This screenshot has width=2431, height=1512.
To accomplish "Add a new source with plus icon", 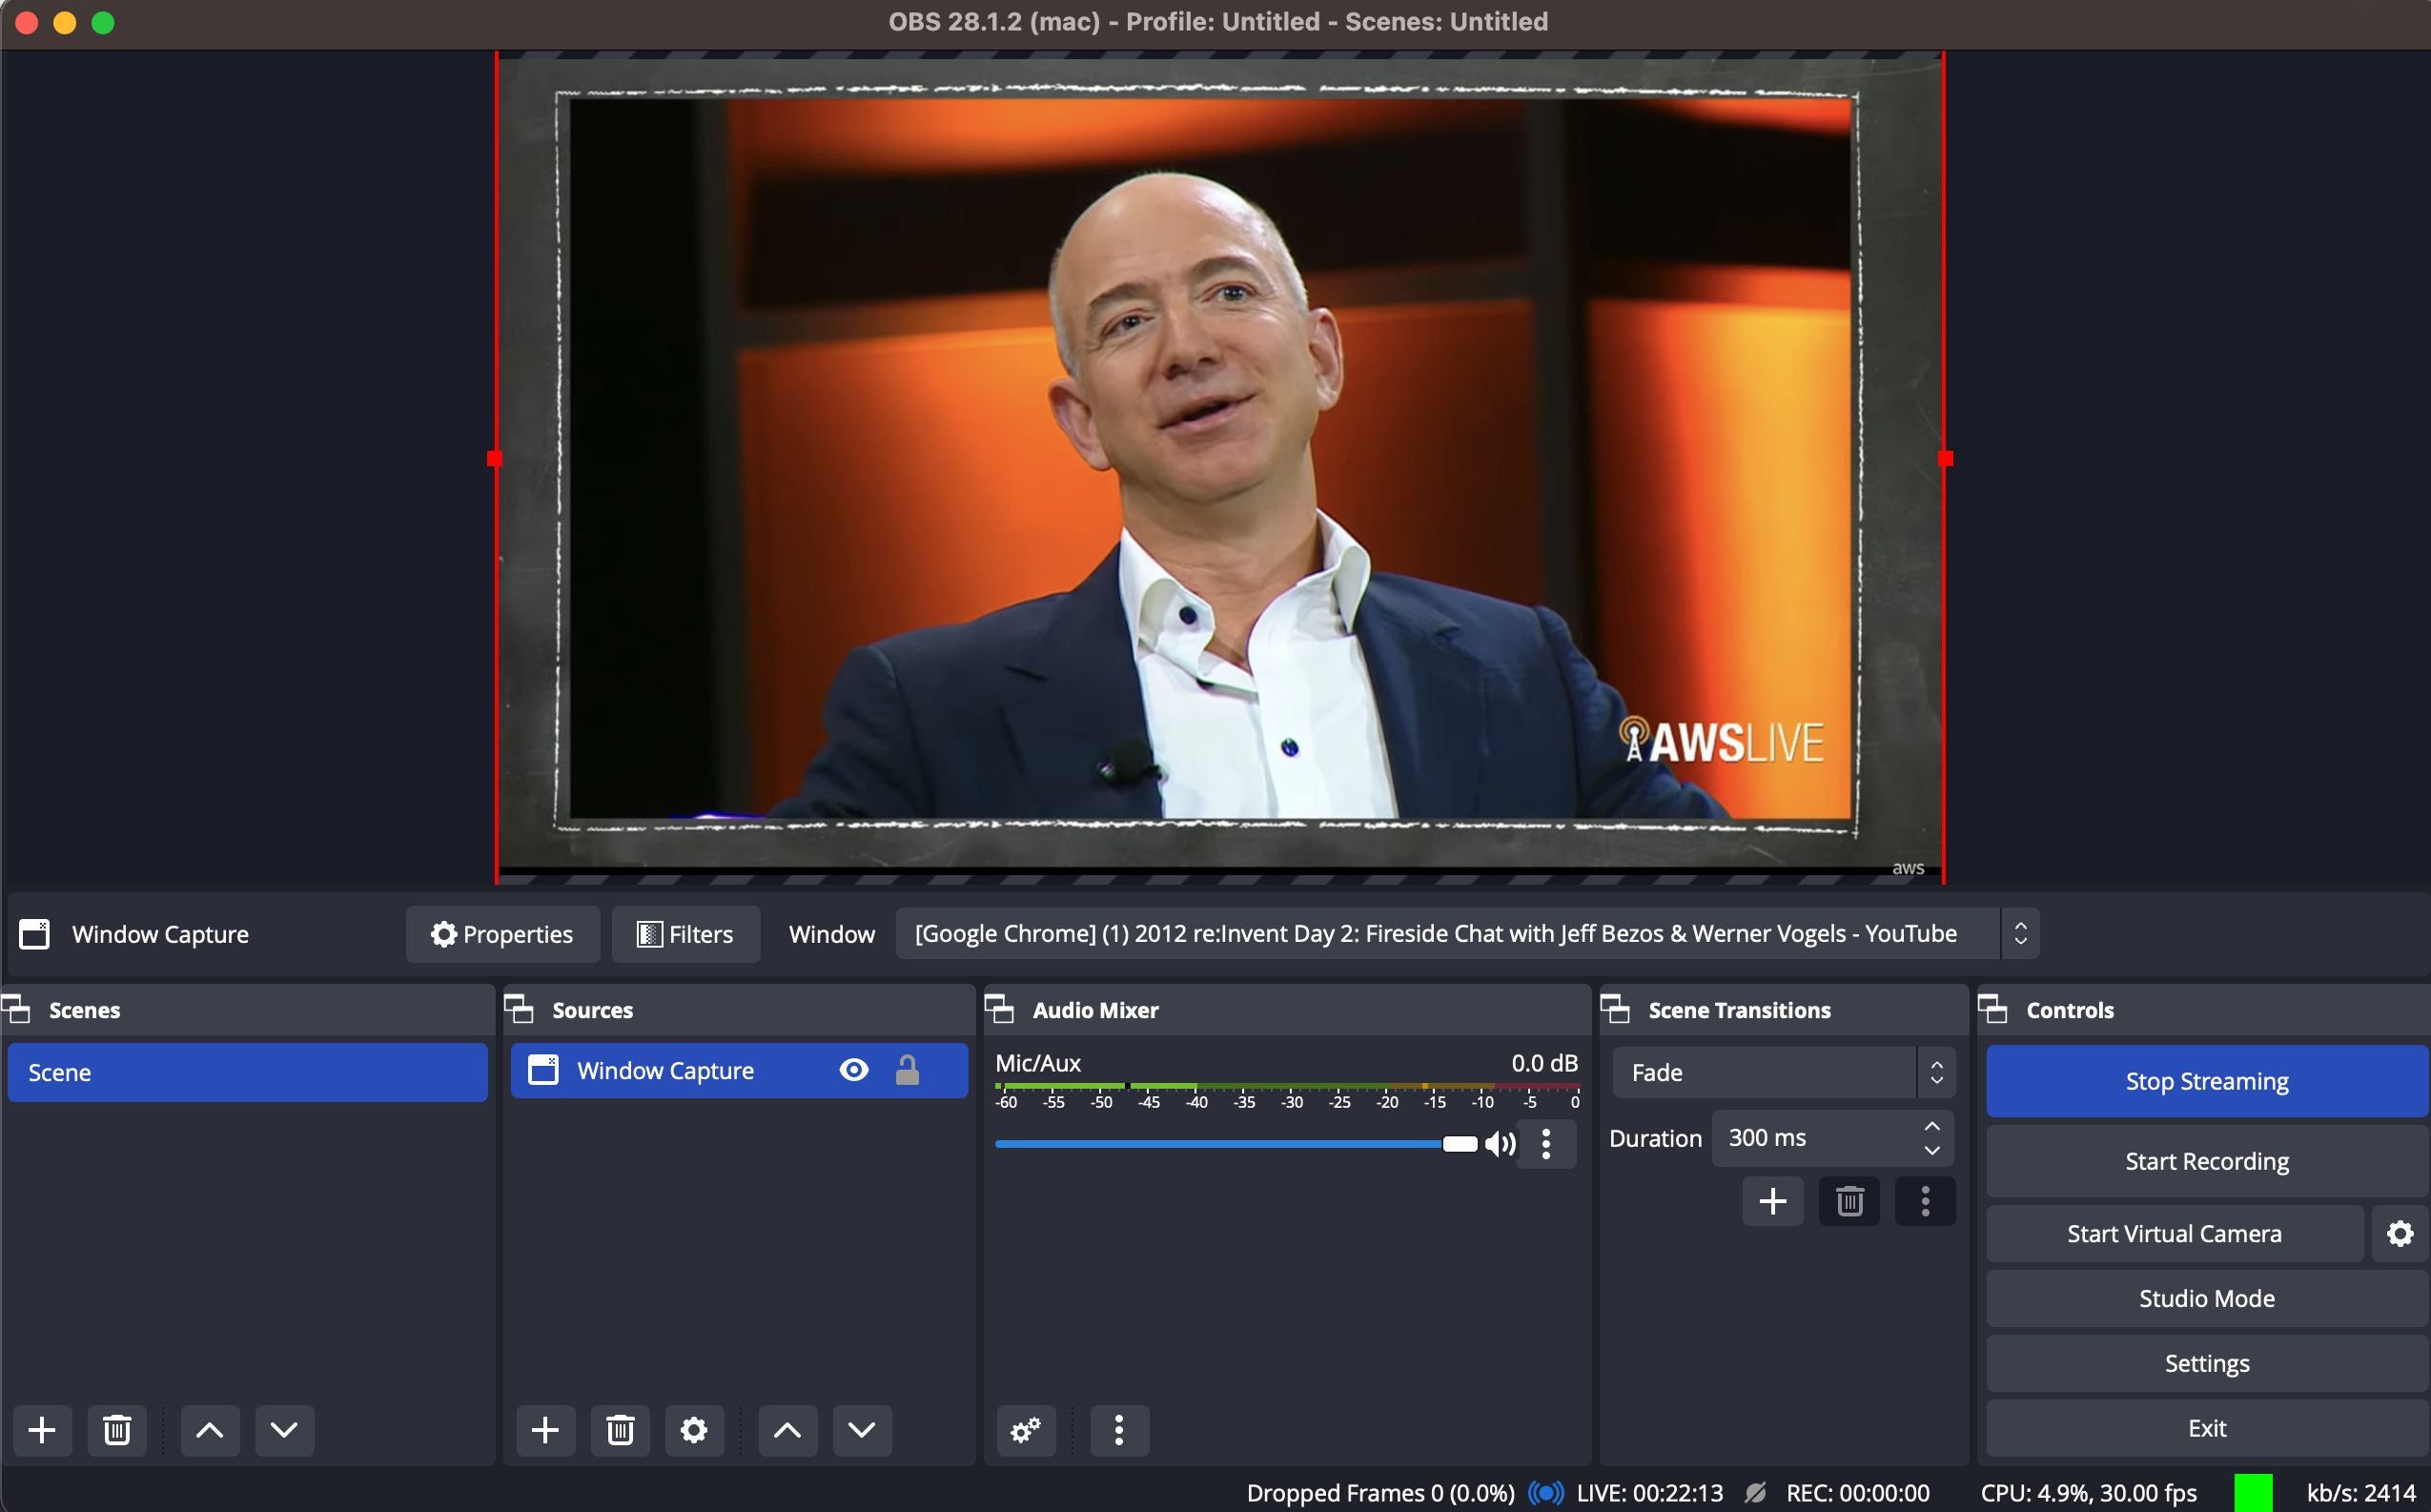I will point(545,1430).
